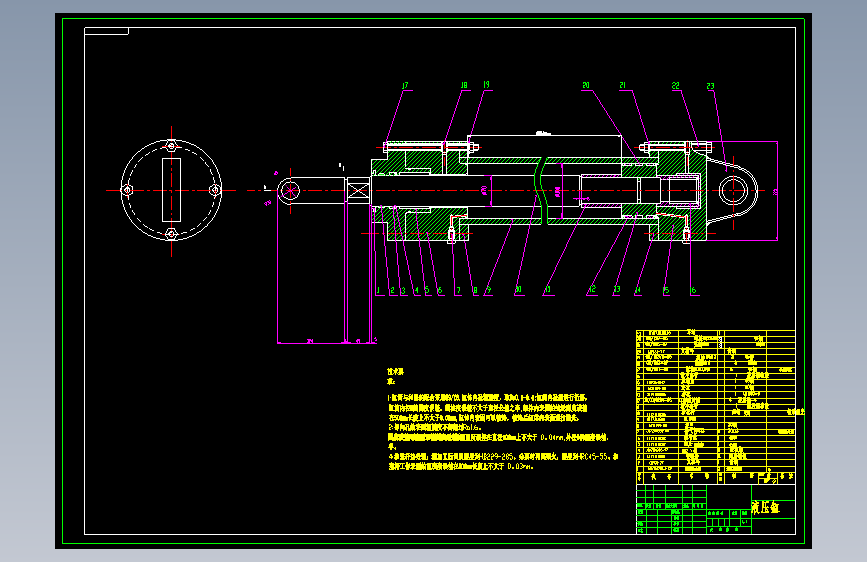Select part balloon number 18
The image size is (867, 562).
coord(464,85)
